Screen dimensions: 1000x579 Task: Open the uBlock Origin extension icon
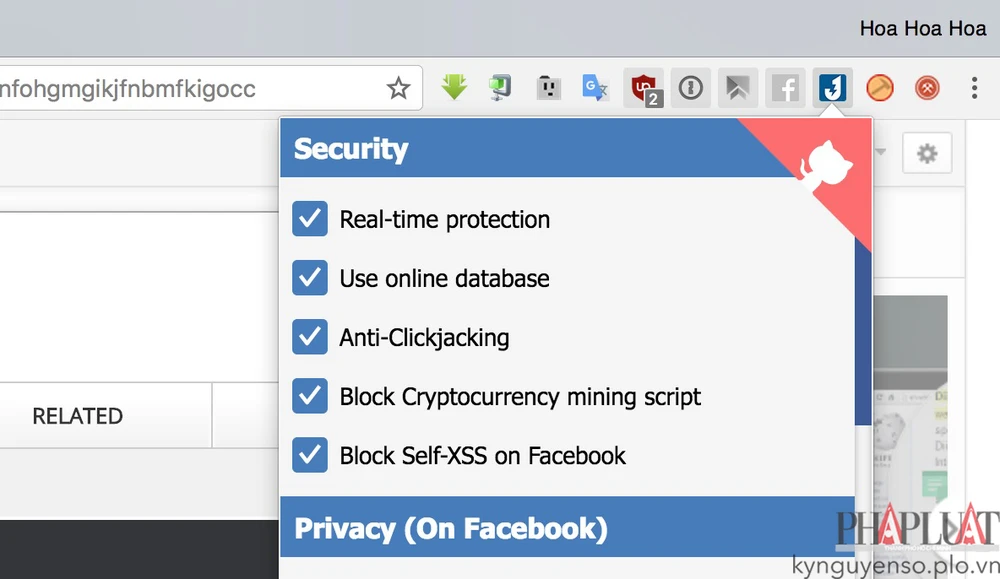644,89
